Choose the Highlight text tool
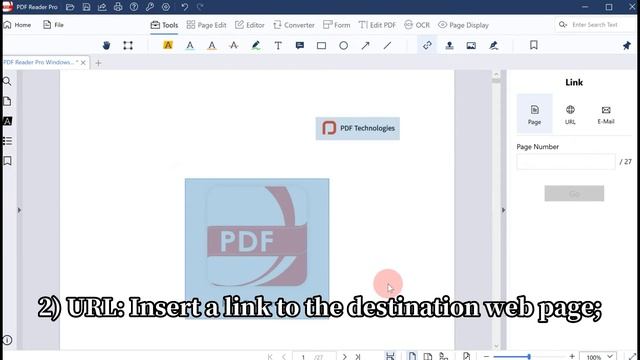 coord(168,45)
